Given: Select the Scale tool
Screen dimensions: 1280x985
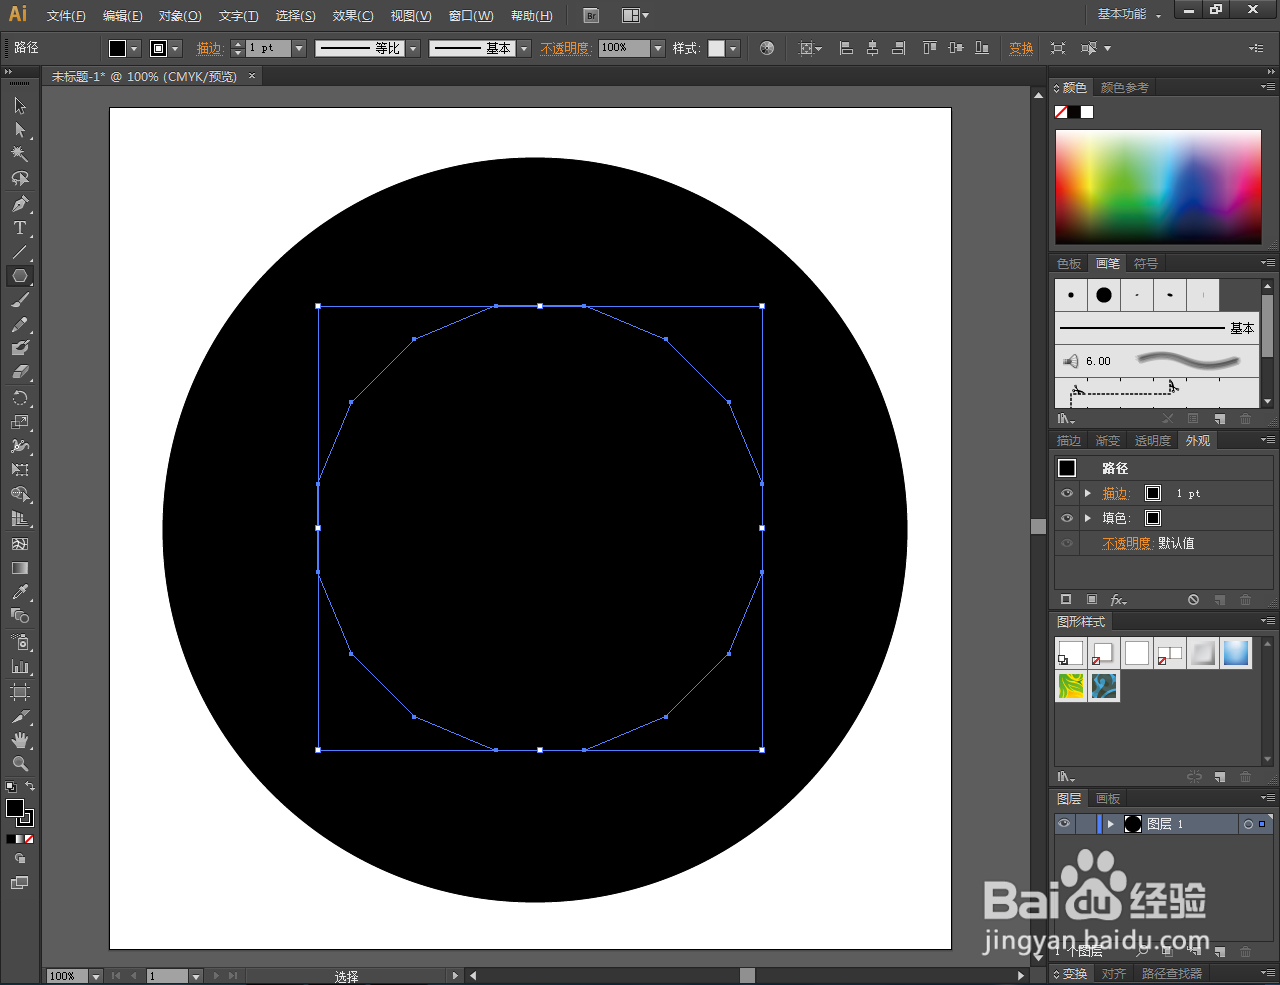Looking at the screenshot, I should click(x=19, y=422).
